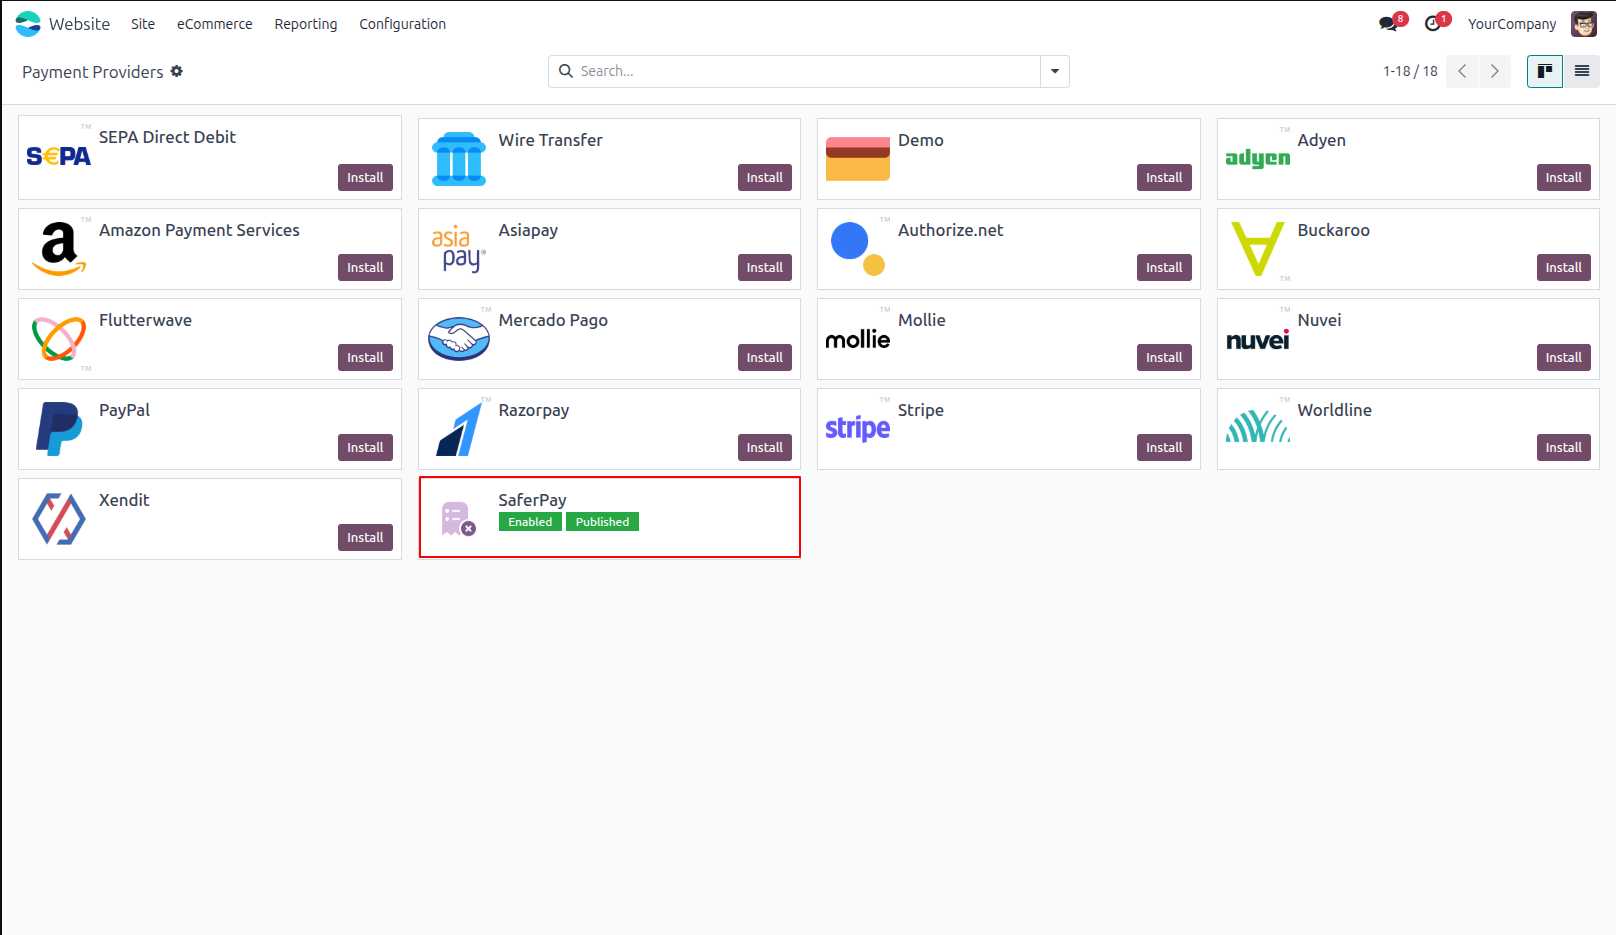
Task: Click the Razorpay logo icon
Action: [x=459, y=429]
